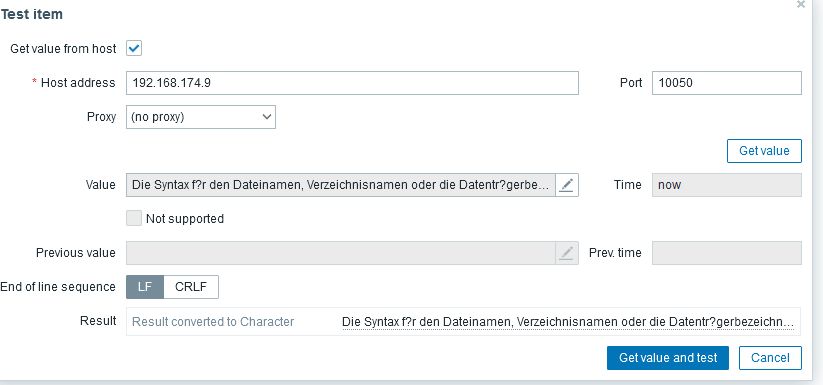Toggle the Not supported checkbox
This screenshot has height=385, width=823.
coord(134,218)
